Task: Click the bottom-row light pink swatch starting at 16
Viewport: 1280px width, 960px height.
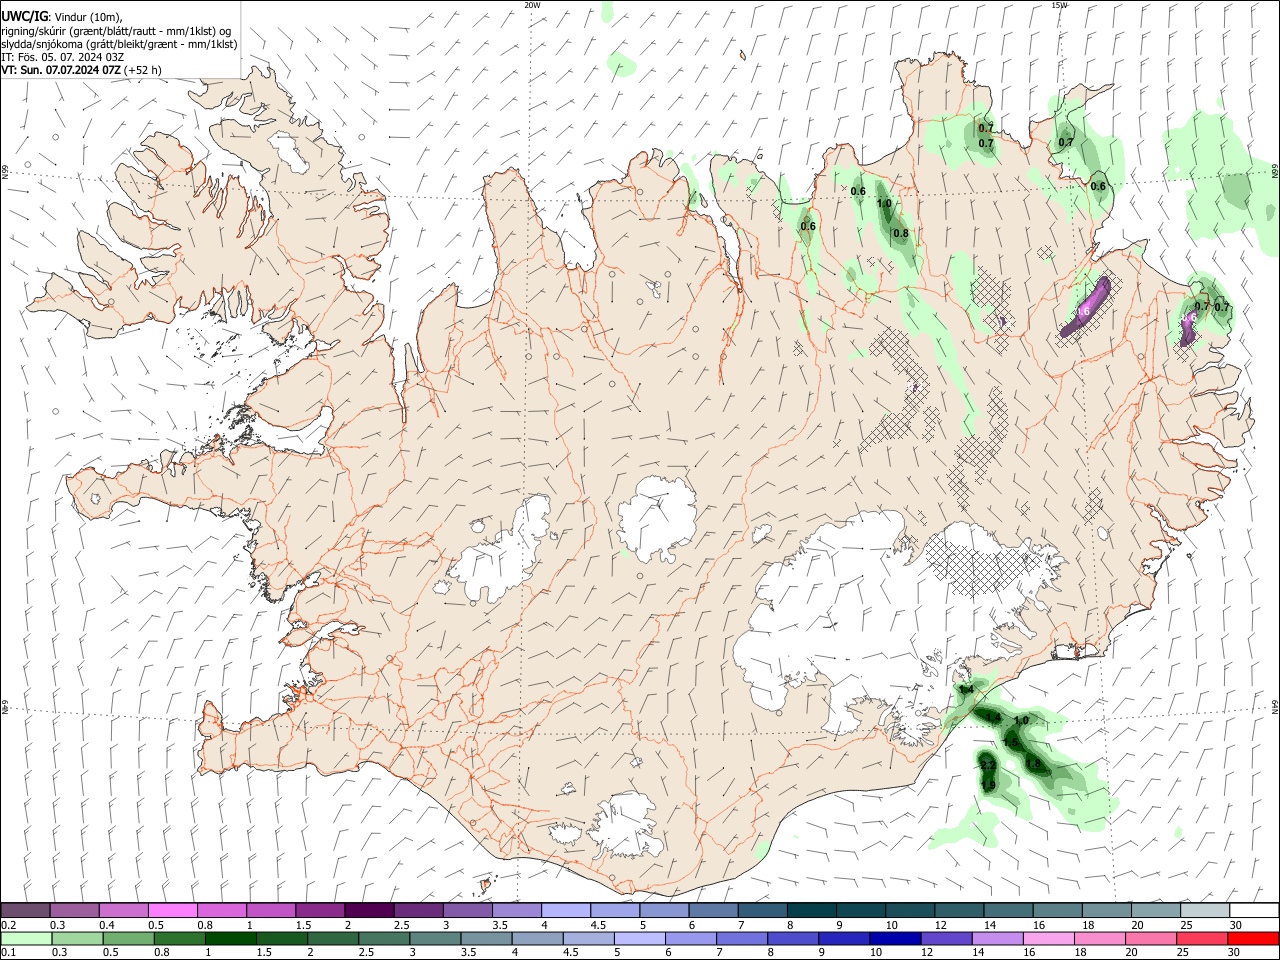Action: click(x=1048, y=939)
